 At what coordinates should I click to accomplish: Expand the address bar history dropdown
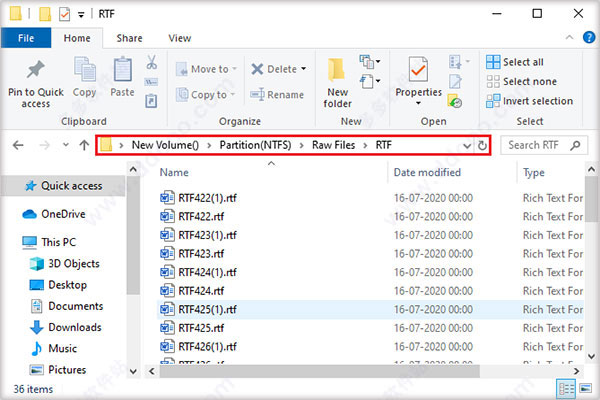(467, 146)
